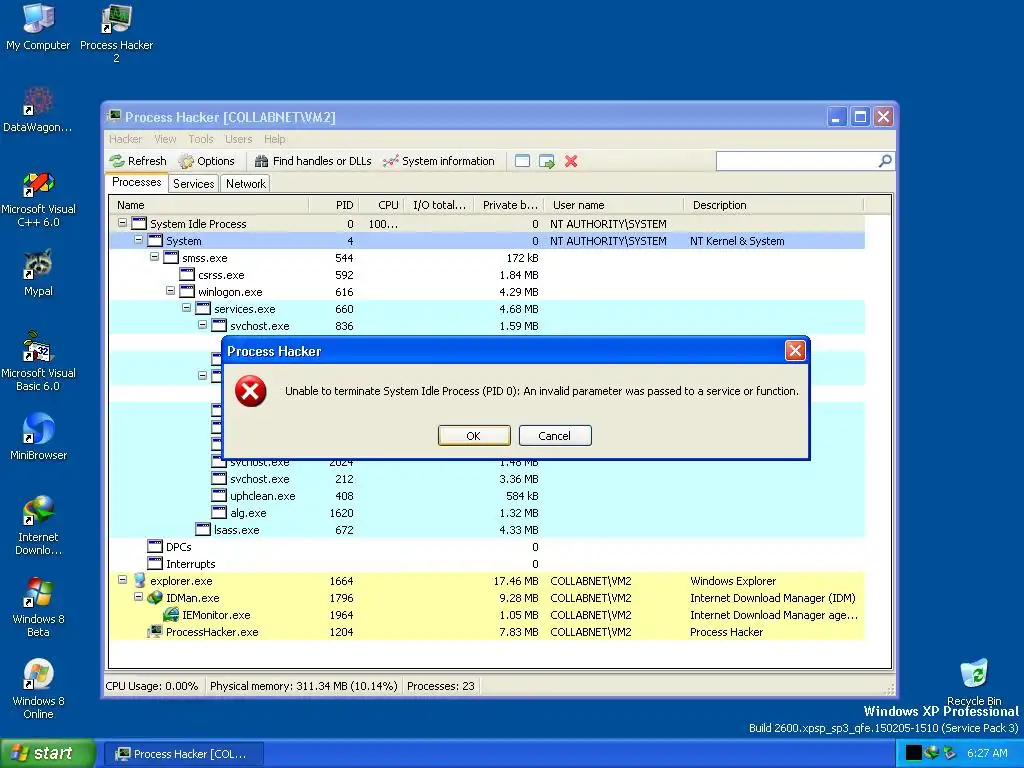Click OK in the error dialog
This screenshot has height=768, width=1024.
(474, 436)
